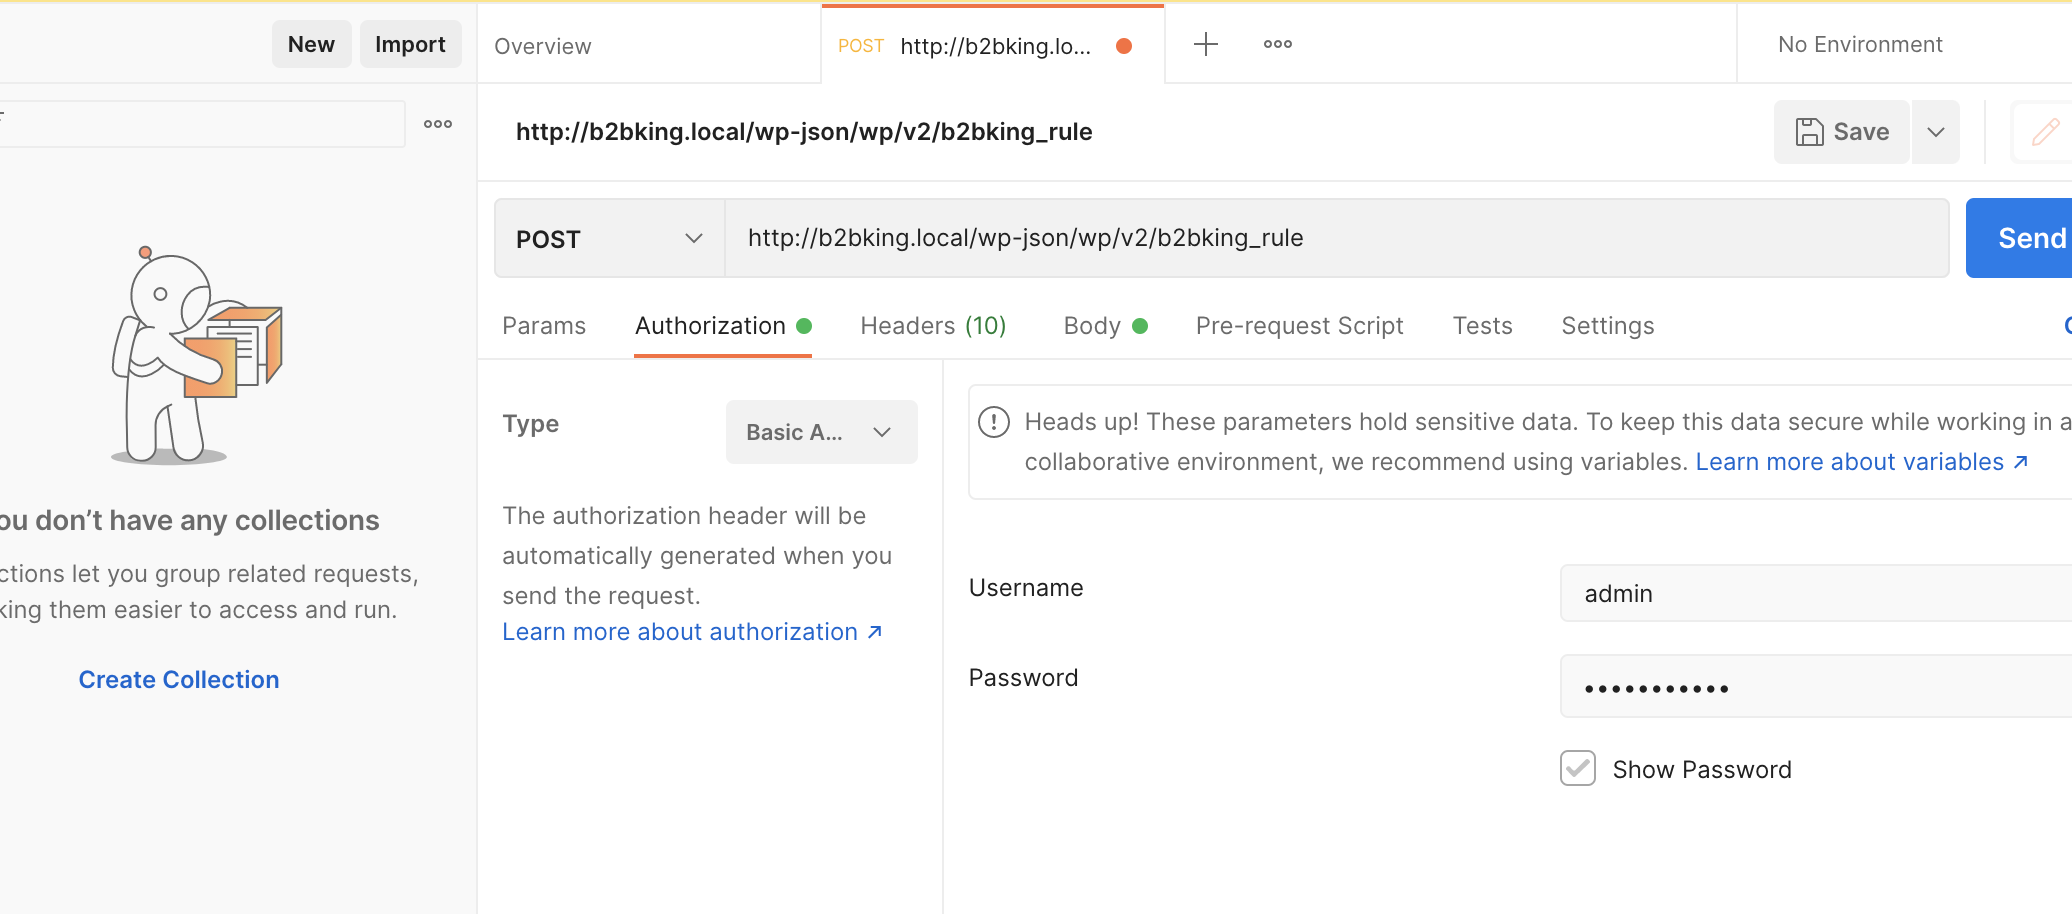Click the sidebar filter search field

tap(202, 124)
